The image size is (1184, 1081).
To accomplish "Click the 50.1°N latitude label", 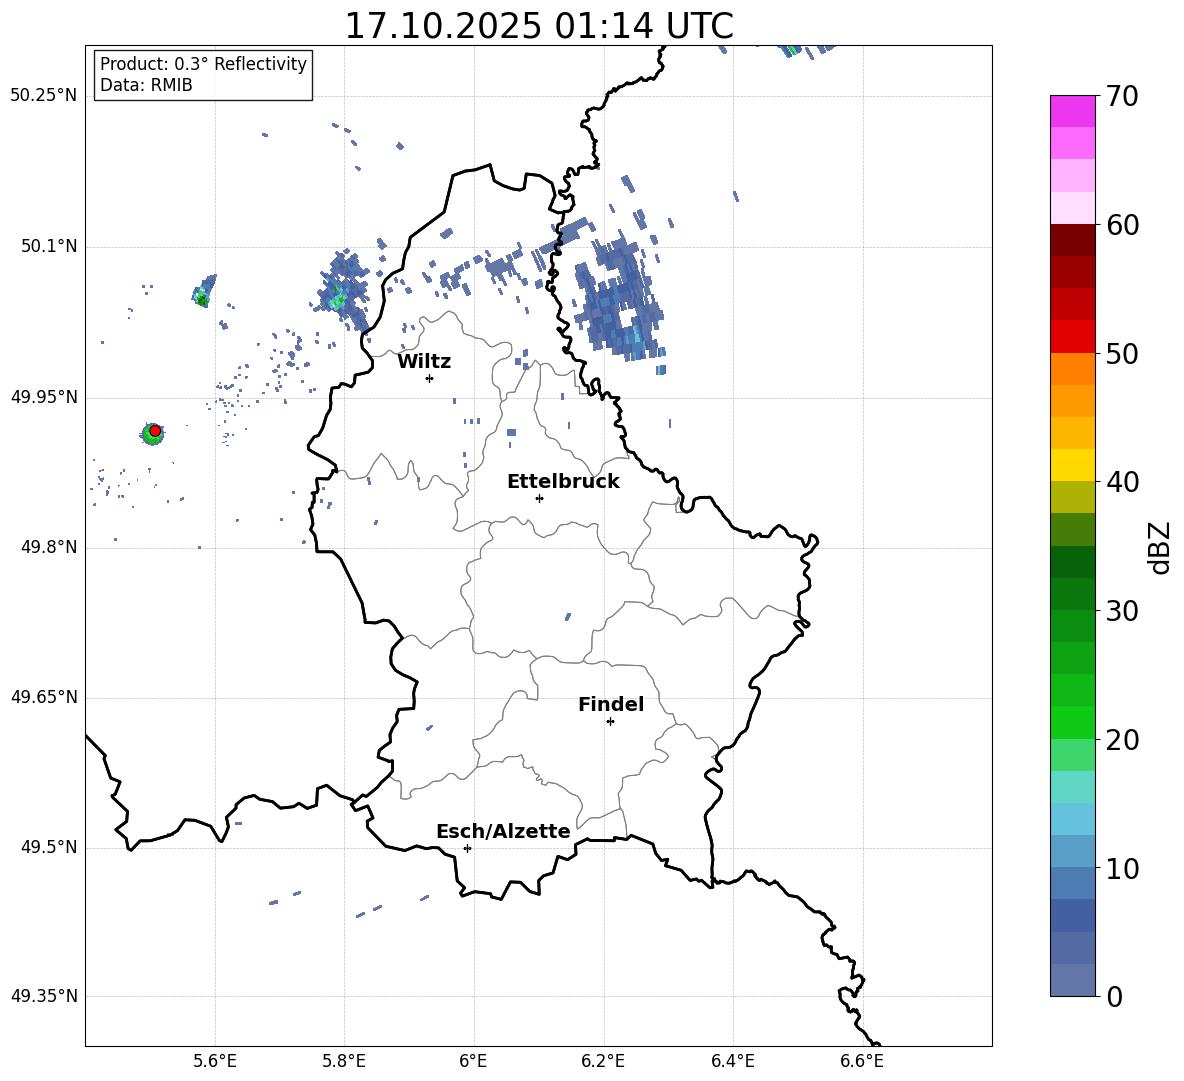I will pos(49,247).
